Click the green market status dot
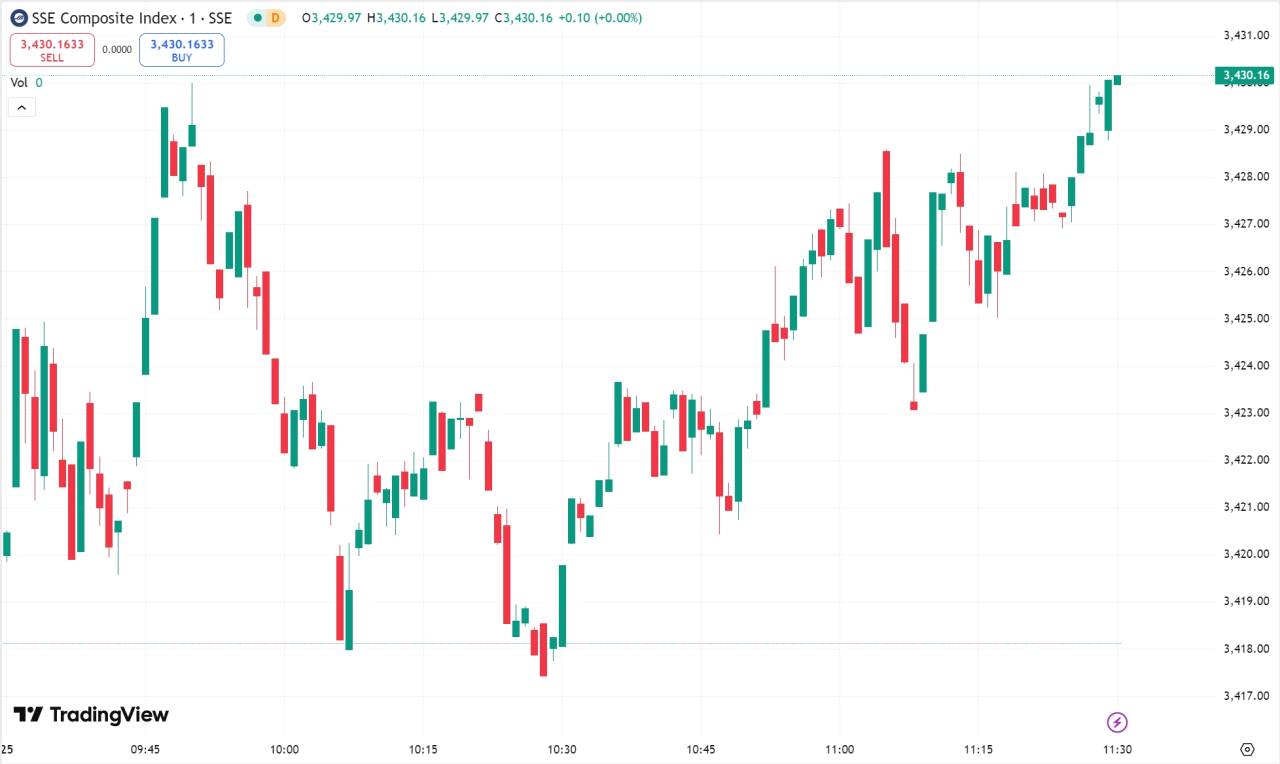The height and width of the screenshot is (764, 1280). click(256, 18)
